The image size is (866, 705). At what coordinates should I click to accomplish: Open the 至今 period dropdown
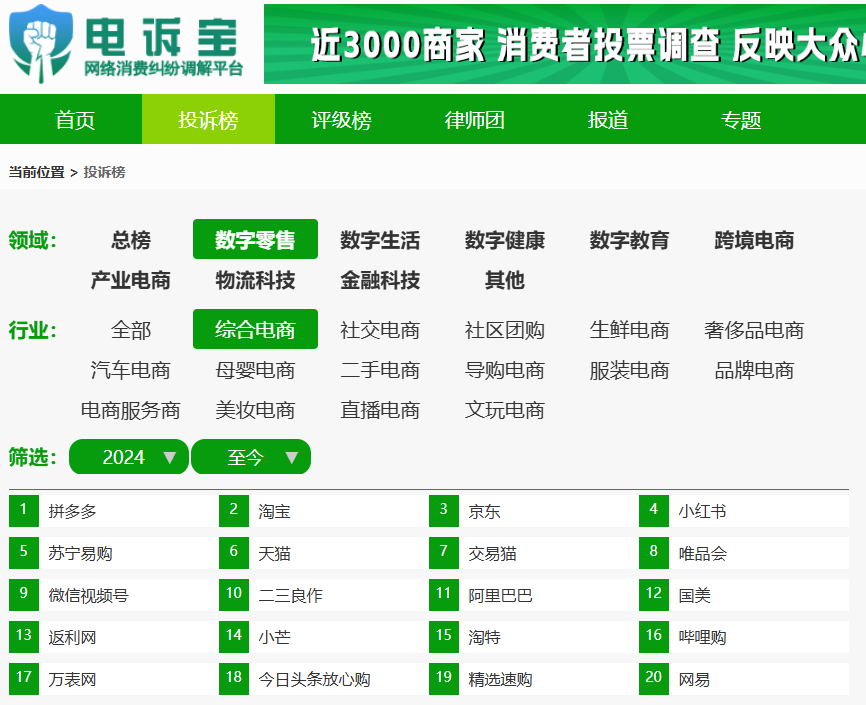point(251,457)
